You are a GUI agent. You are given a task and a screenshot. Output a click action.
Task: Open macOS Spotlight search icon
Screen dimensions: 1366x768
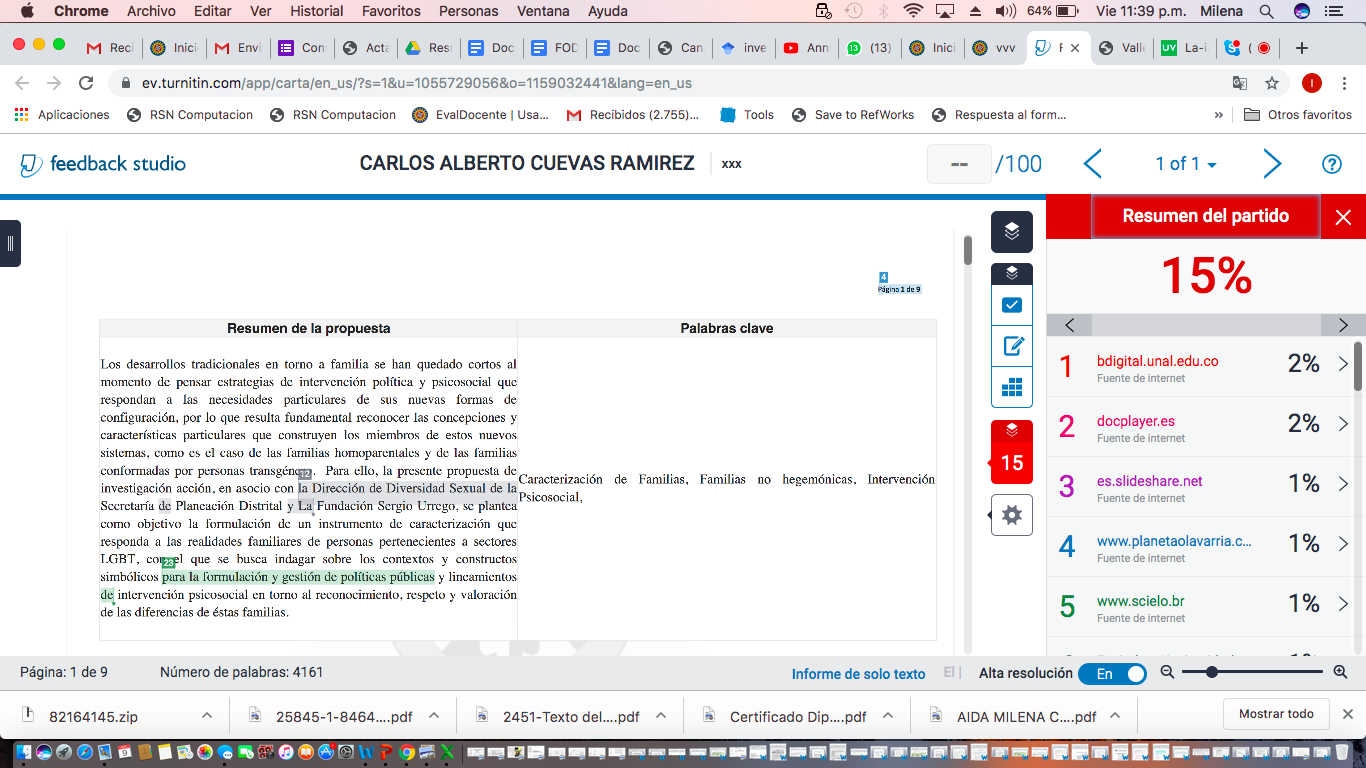pyautogui.click(x=1267, y=11)
